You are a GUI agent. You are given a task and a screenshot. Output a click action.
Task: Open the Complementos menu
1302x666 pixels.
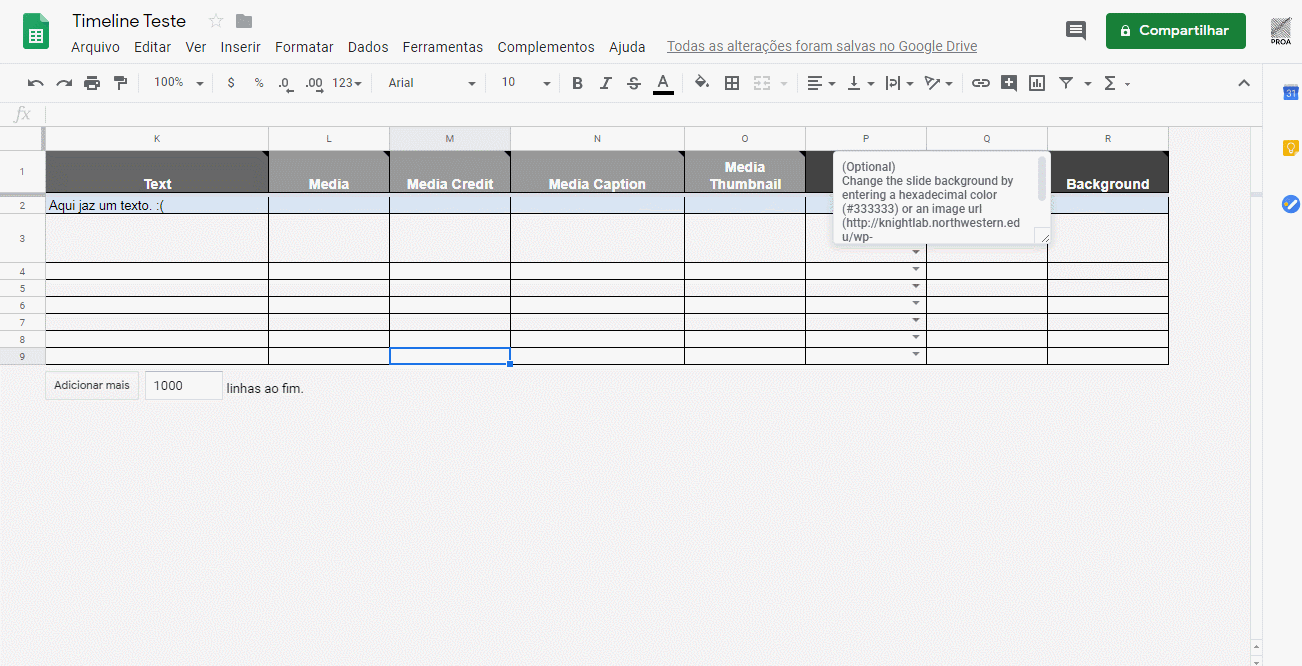(546, 47)
